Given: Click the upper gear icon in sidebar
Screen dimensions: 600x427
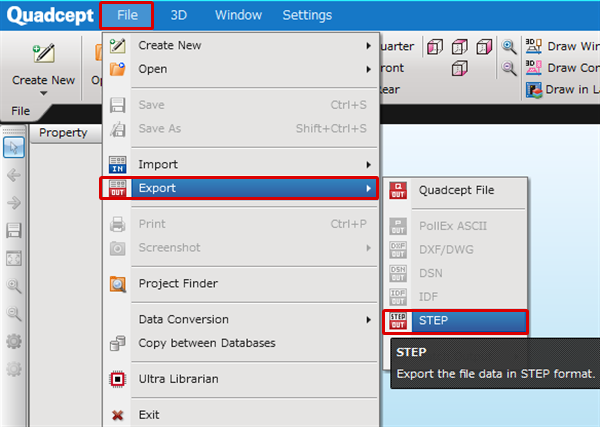Looking at the screenshot, I should click(x=14, y=341).
